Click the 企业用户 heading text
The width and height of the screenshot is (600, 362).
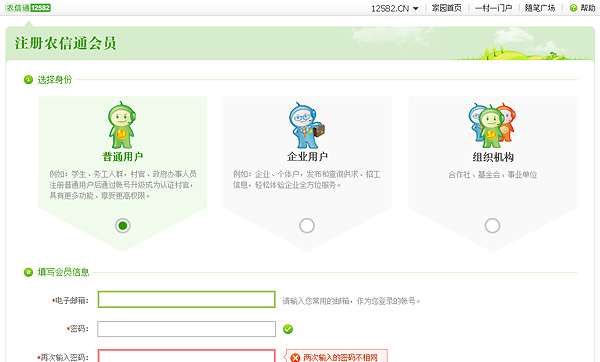click(307, 157)
